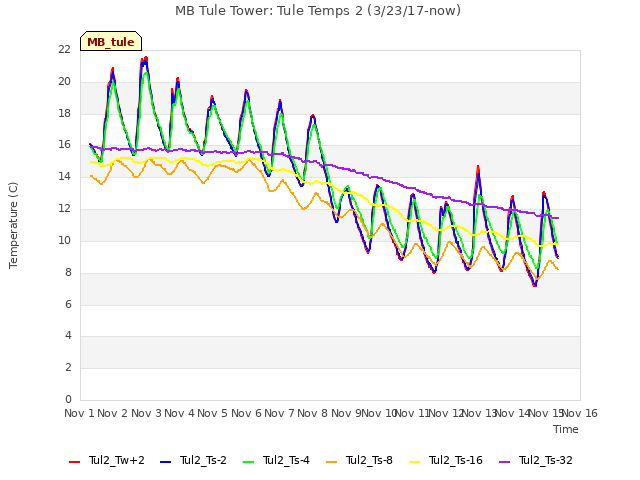Click the orange Tul2_Ts-8 legend swatch
Viewport: 640px width, 480px height.
(331, 462)
